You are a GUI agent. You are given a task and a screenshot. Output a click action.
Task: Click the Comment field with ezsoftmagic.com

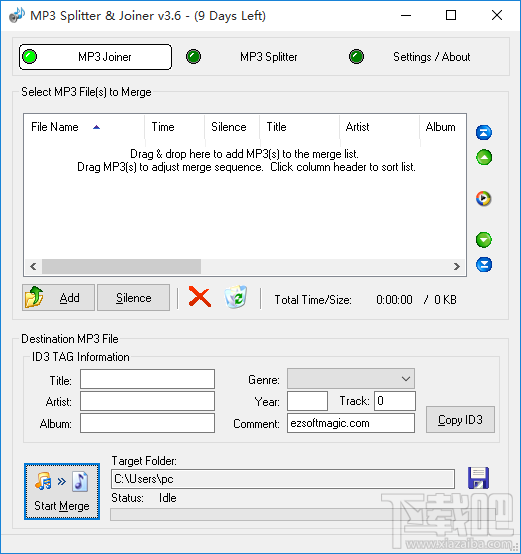click(351, 423)
